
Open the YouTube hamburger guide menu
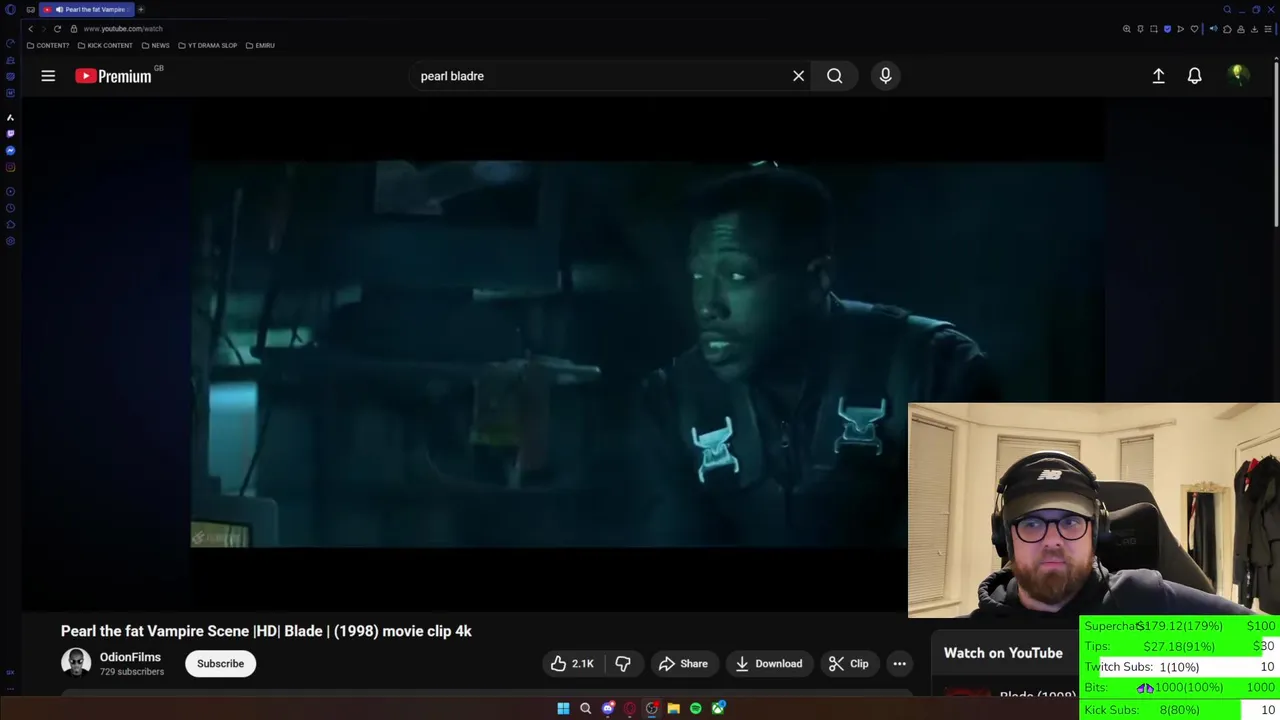48,76
